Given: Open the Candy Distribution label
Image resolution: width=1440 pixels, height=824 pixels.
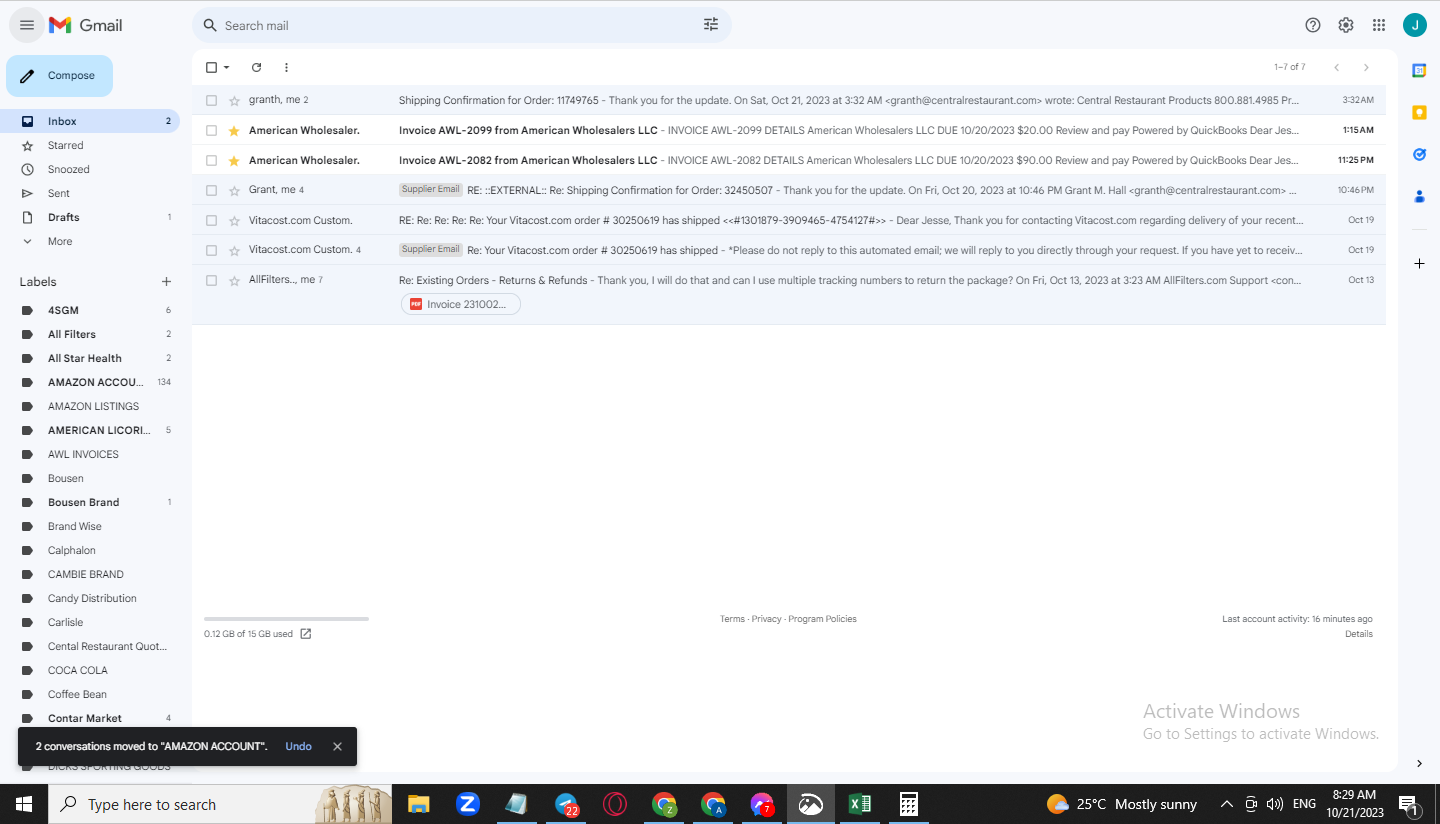Looking at the screenshot, I should [x=90, y=598].
